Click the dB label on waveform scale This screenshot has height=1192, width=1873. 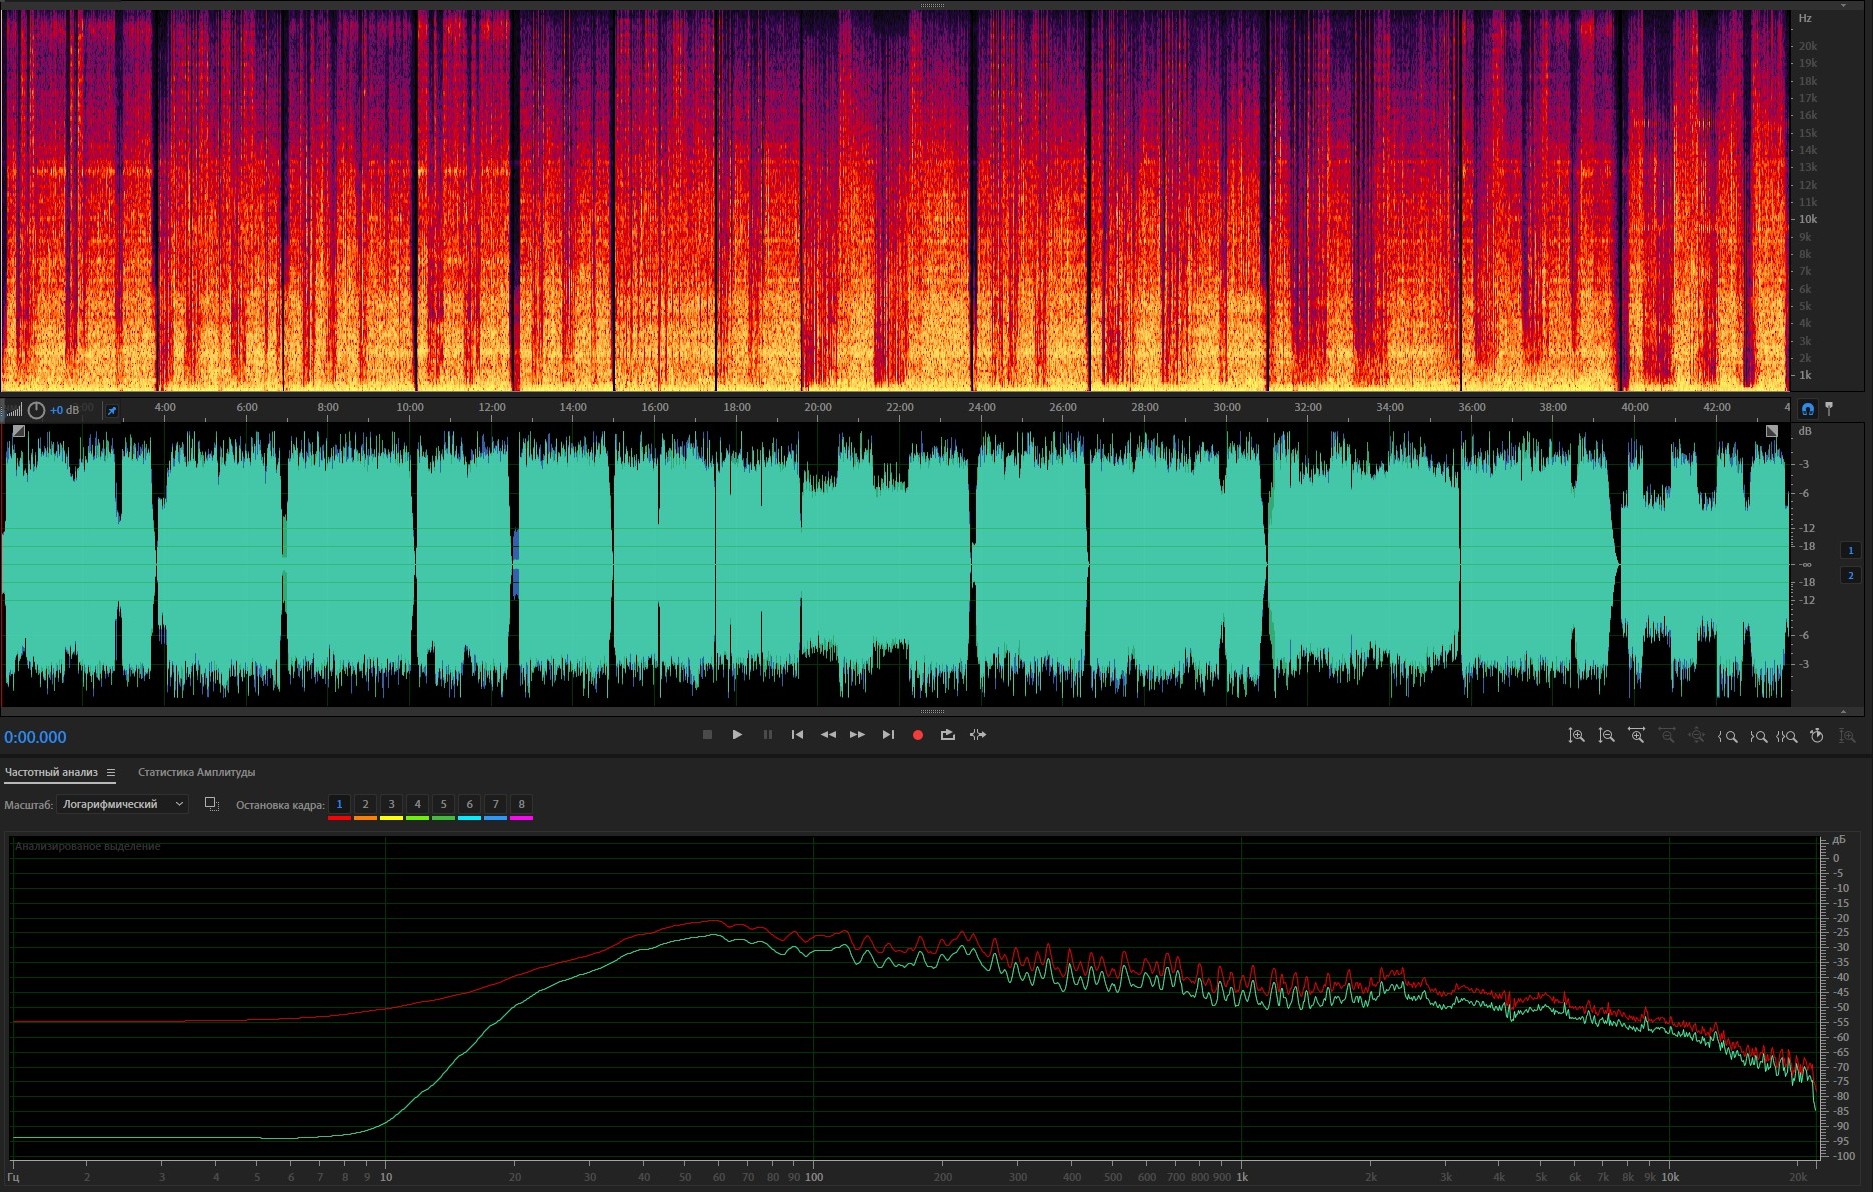point(1805,431)
